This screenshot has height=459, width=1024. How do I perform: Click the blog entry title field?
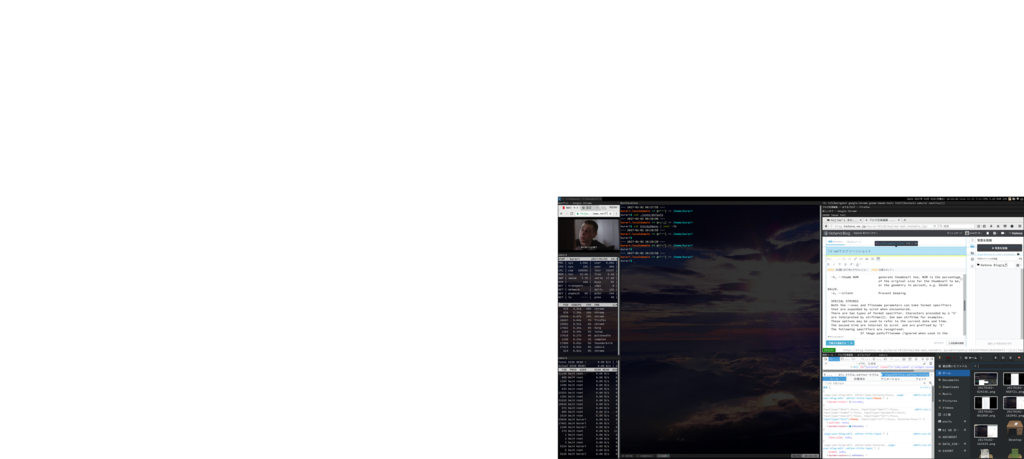click(x=895, y=251)
